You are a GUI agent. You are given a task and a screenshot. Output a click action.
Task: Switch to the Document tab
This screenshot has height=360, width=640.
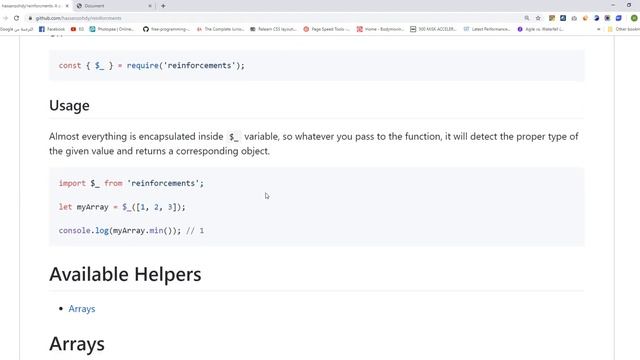click(x=114, y=6)
